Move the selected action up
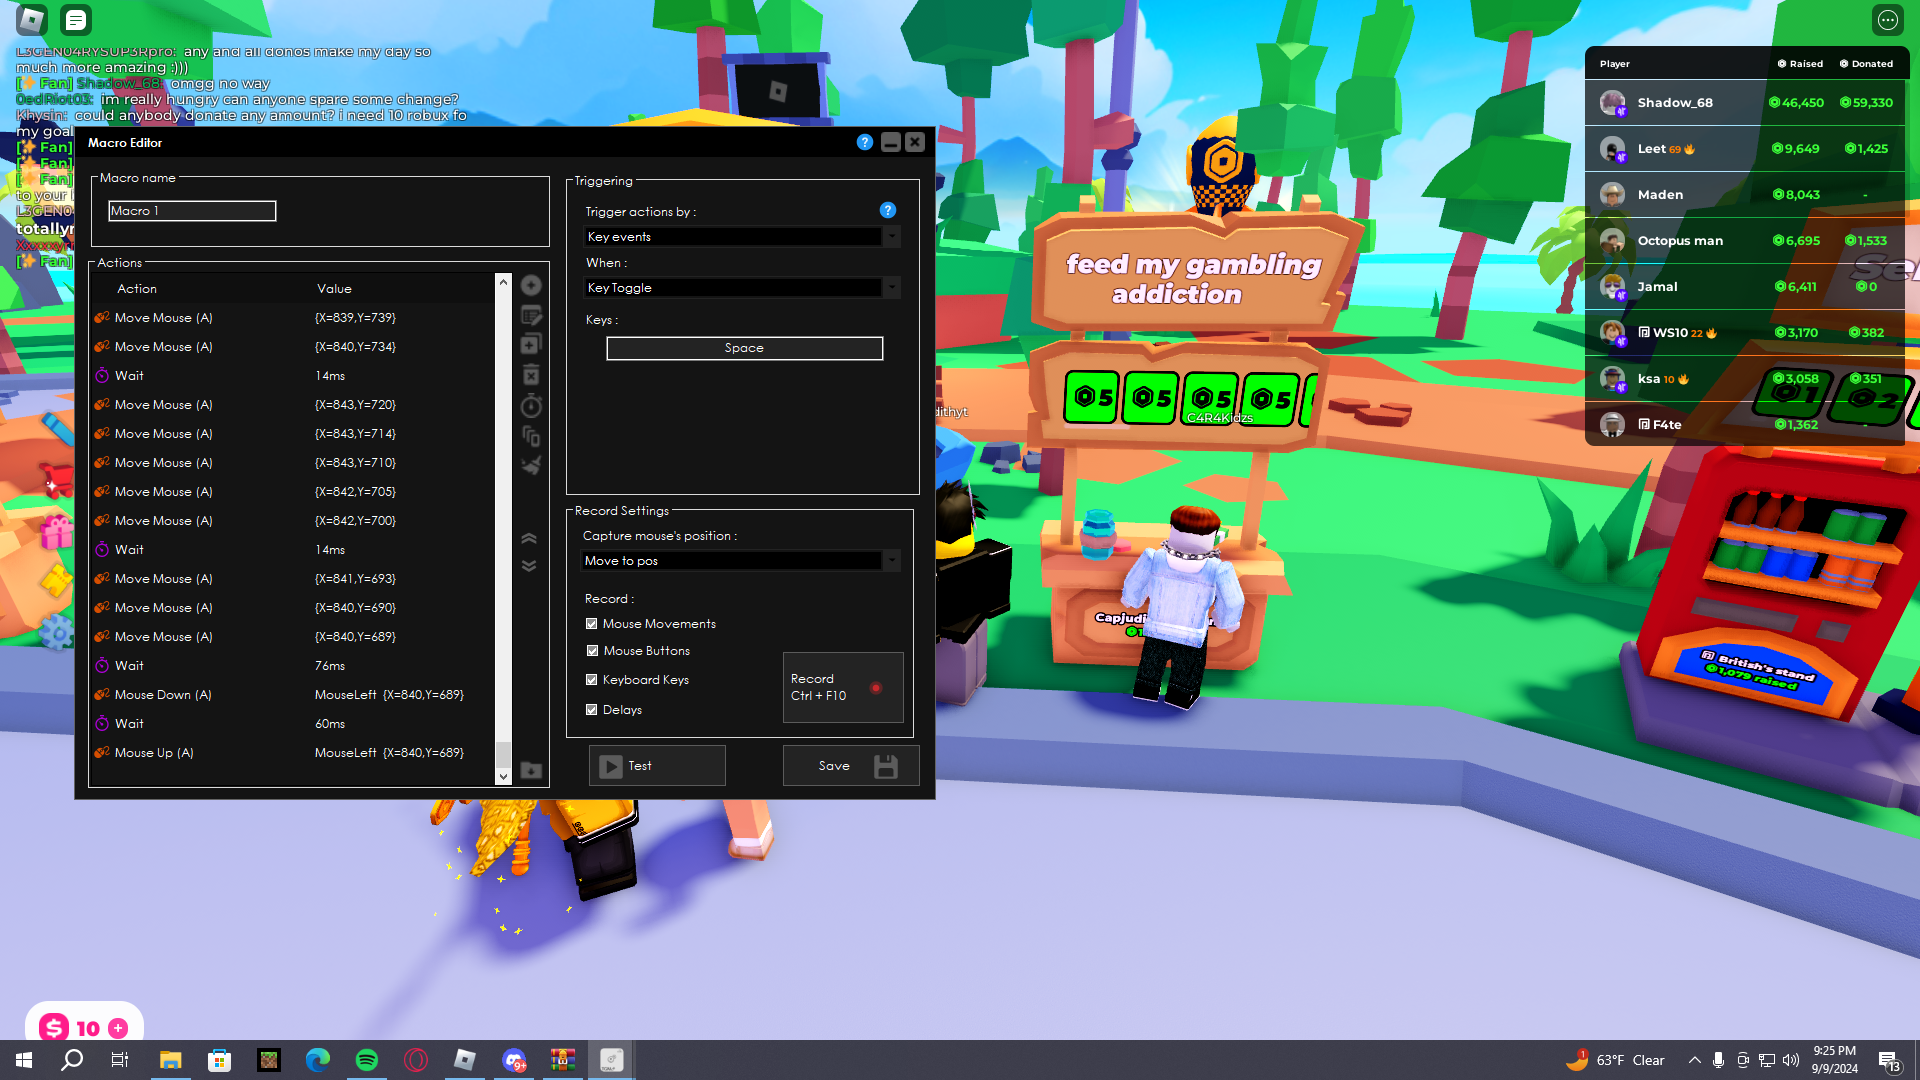Image resolution: width=1920 pixels, height=1080 pixels. 529,539
